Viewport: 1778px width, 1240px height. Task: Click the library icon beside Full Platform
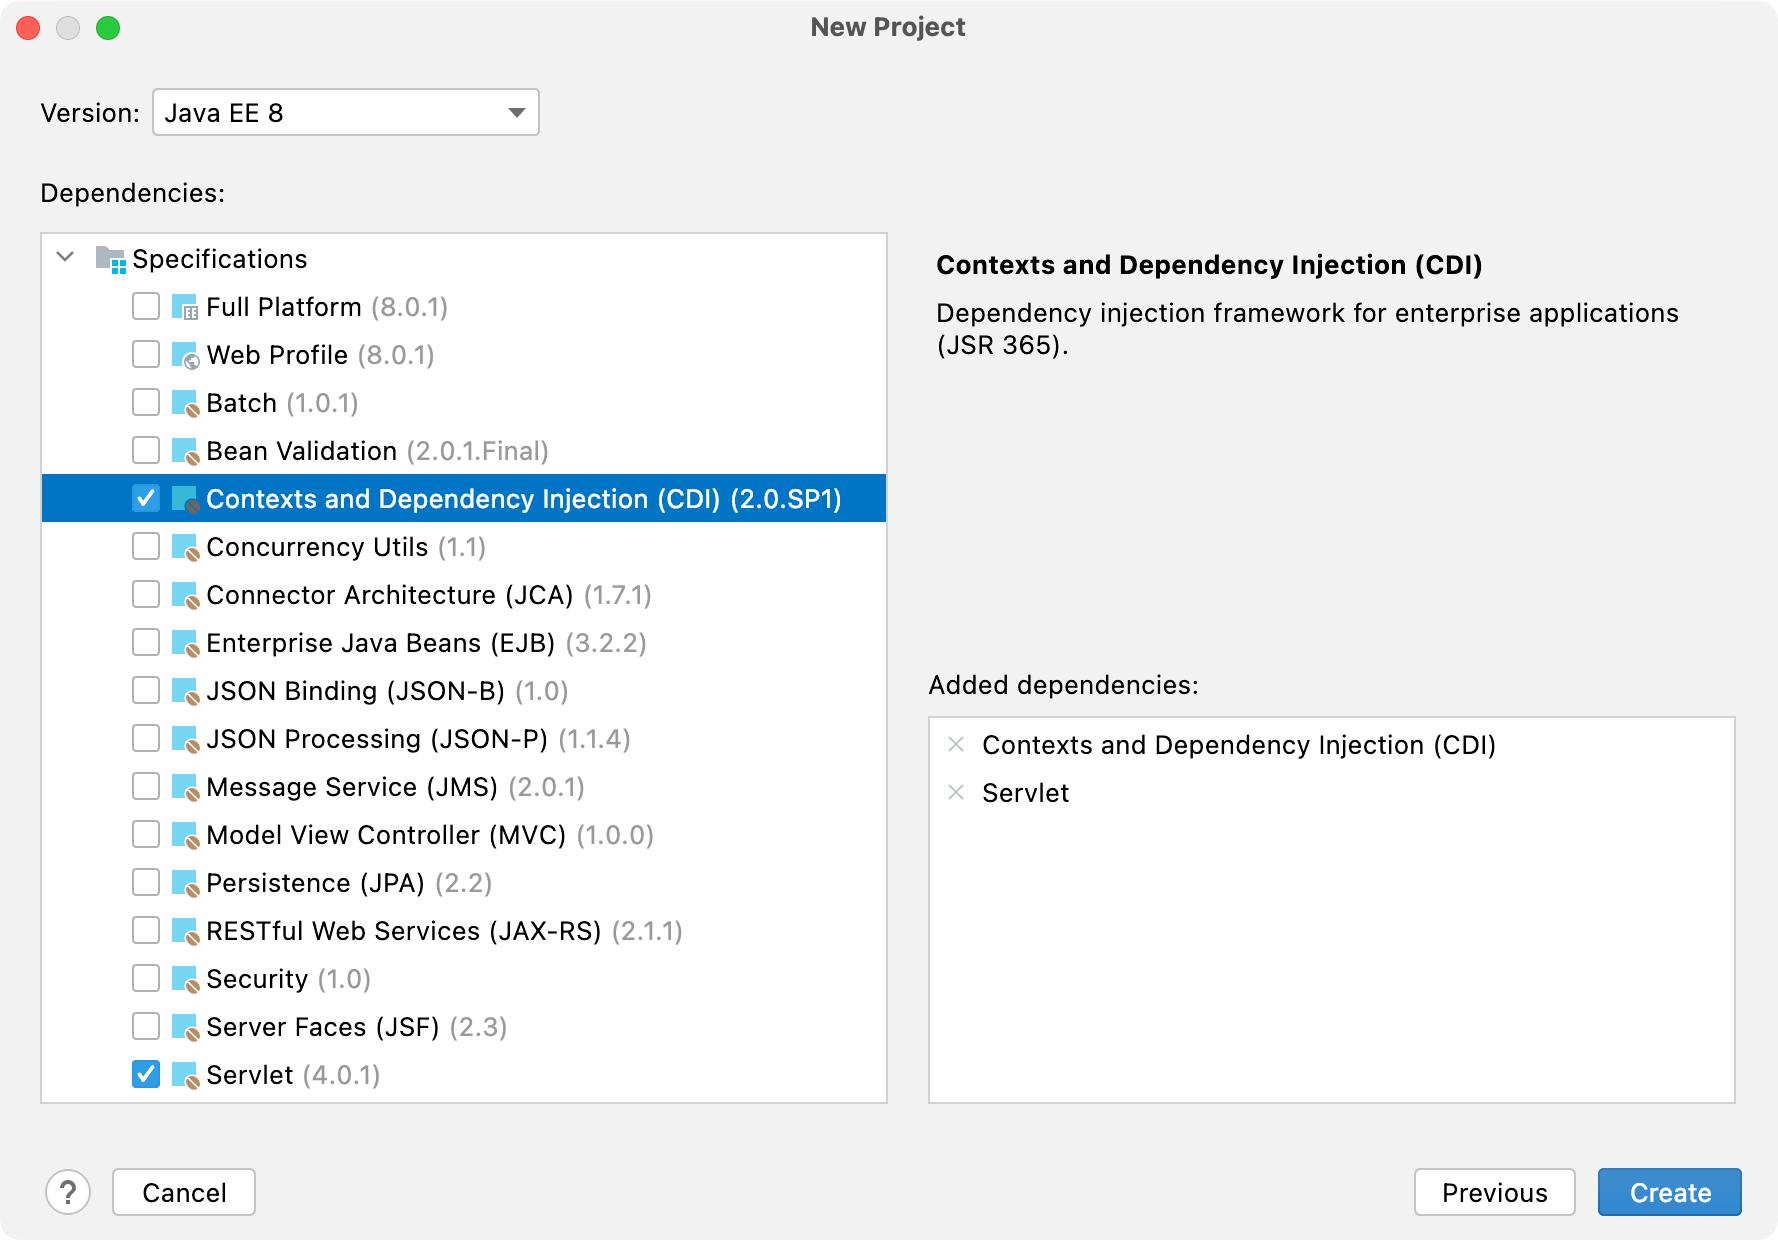pyautogui.click(x=185, y=306)
